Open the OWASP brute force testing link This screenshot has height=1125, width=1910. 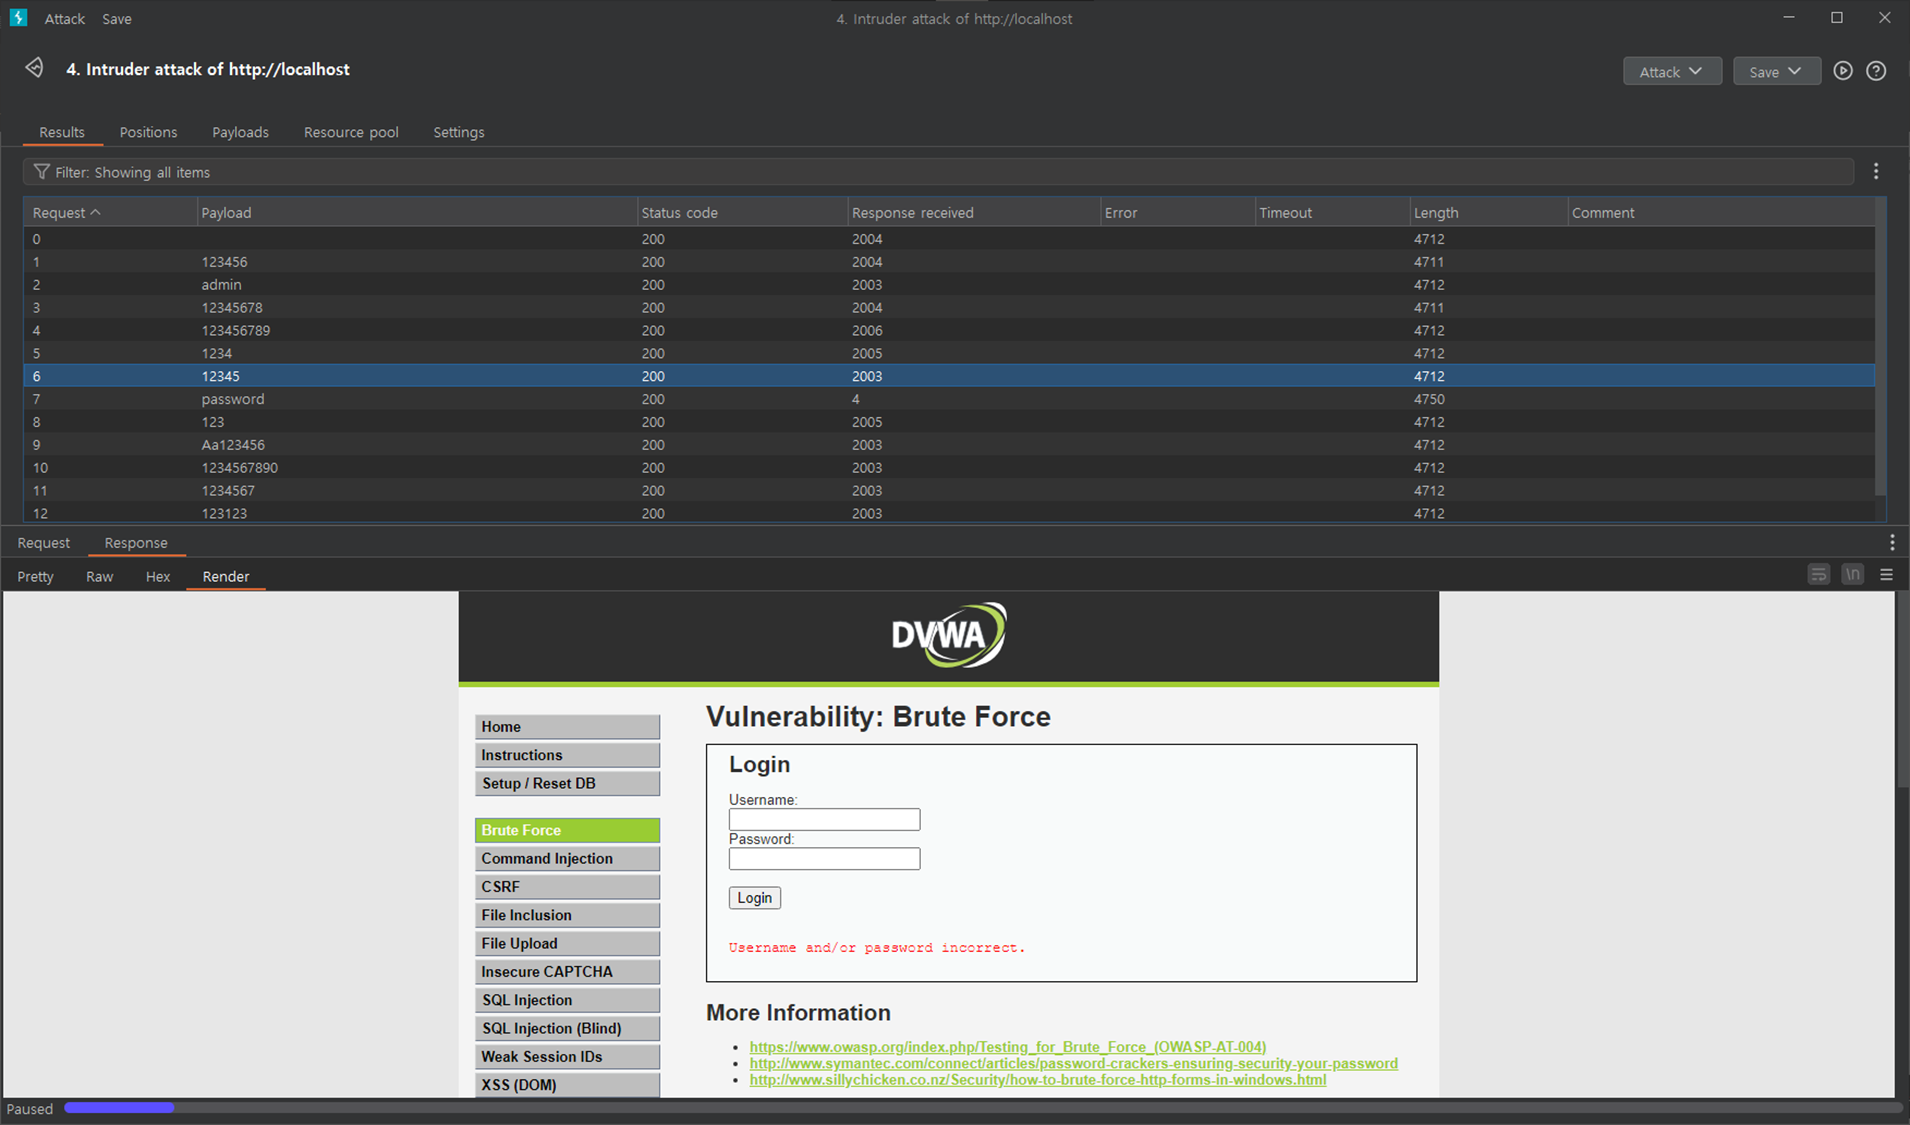[x=1008, y=1047]
